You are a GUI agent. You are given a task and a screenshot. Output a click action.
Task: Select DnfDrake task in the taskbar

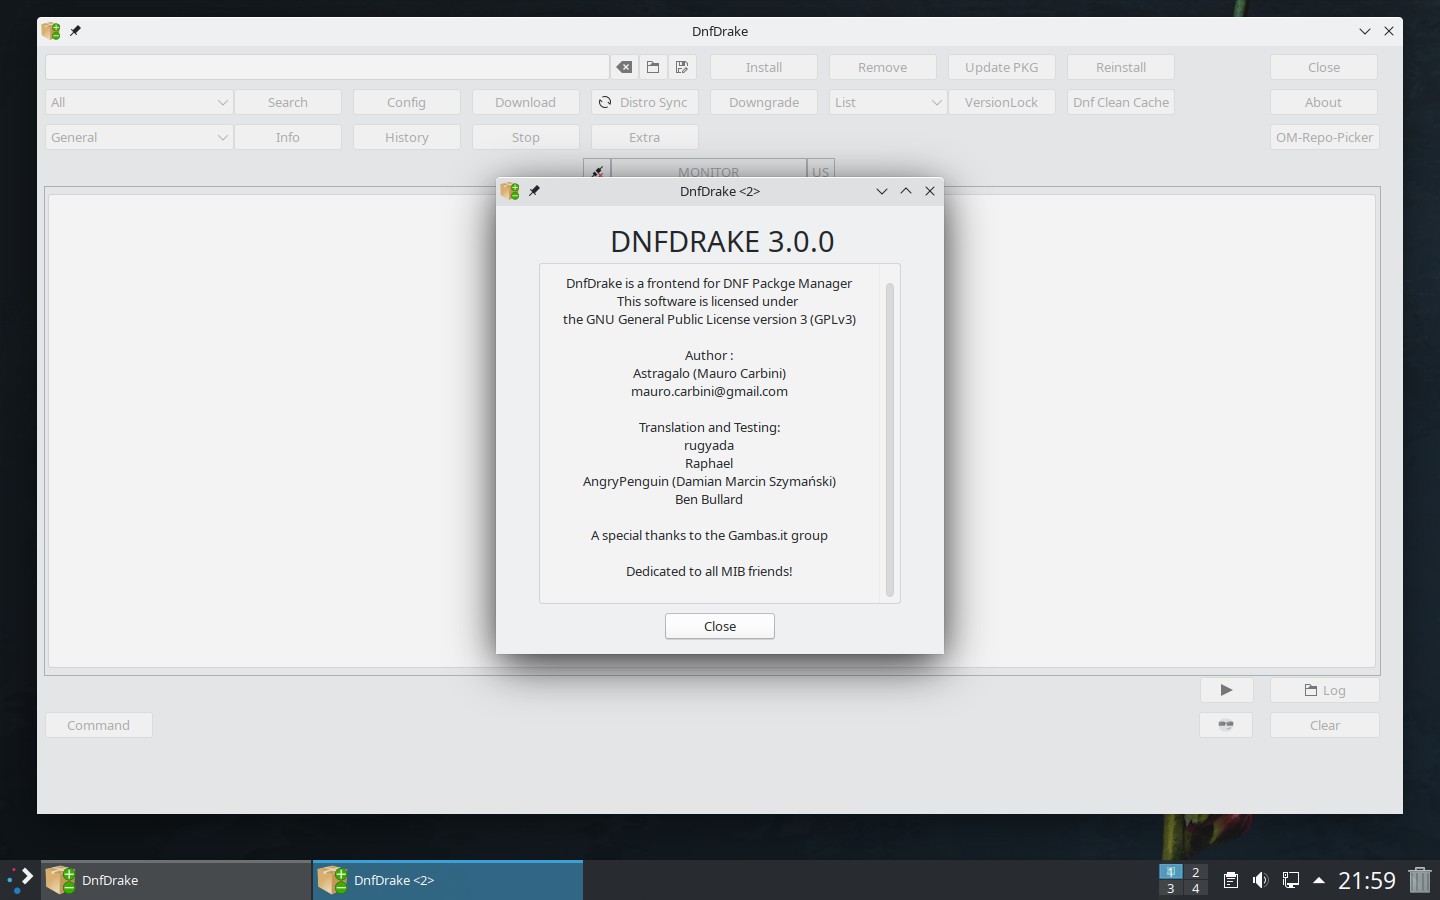pyautogui.click(x=176, y=880)
